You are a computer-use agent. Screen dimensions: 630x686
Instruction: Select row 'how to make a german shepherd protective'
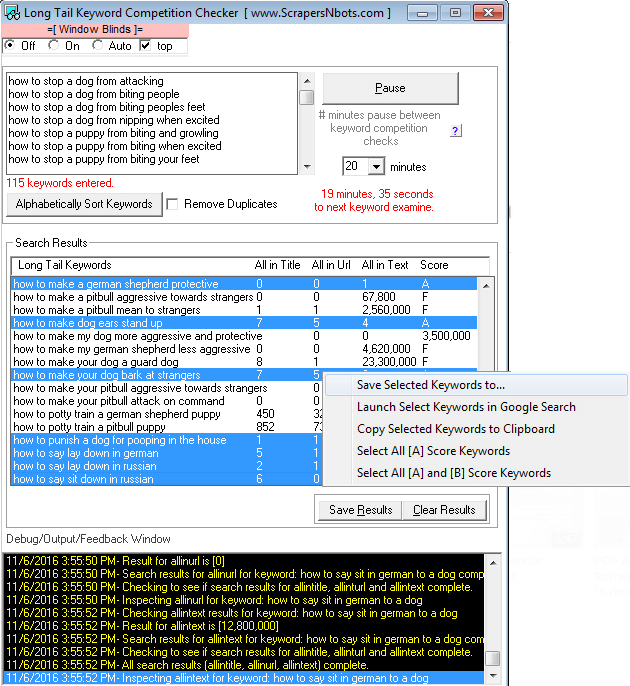tap(244, 284)
